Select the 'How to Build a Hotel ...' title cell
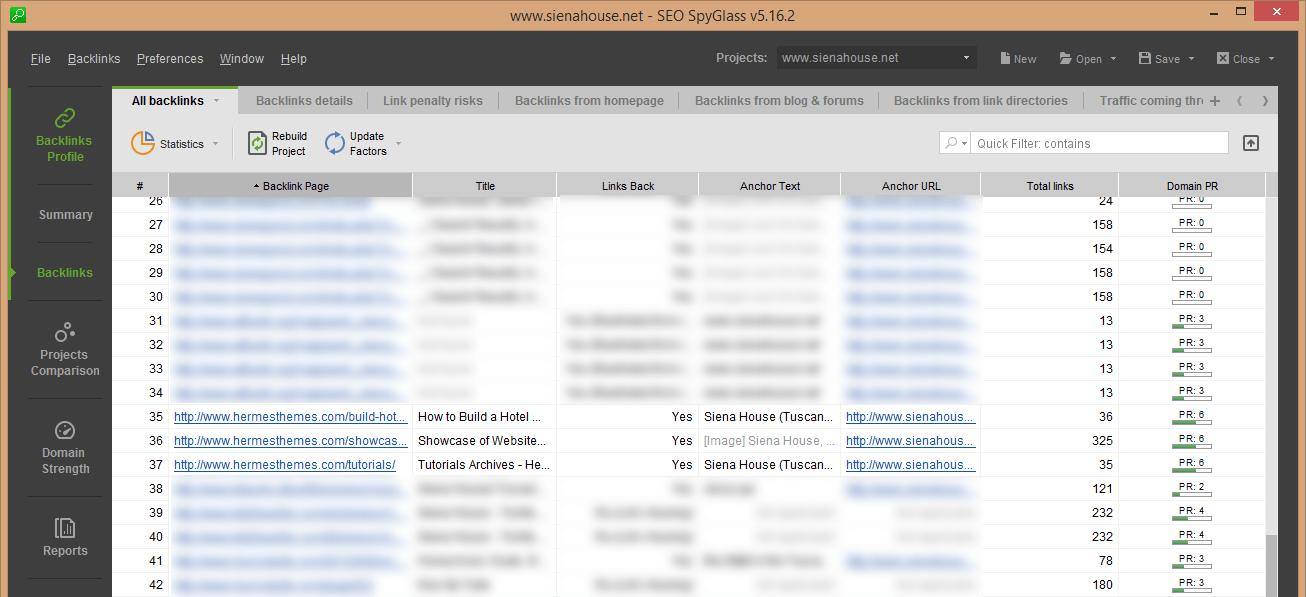The image size is (1306, 597). (485, 417)
